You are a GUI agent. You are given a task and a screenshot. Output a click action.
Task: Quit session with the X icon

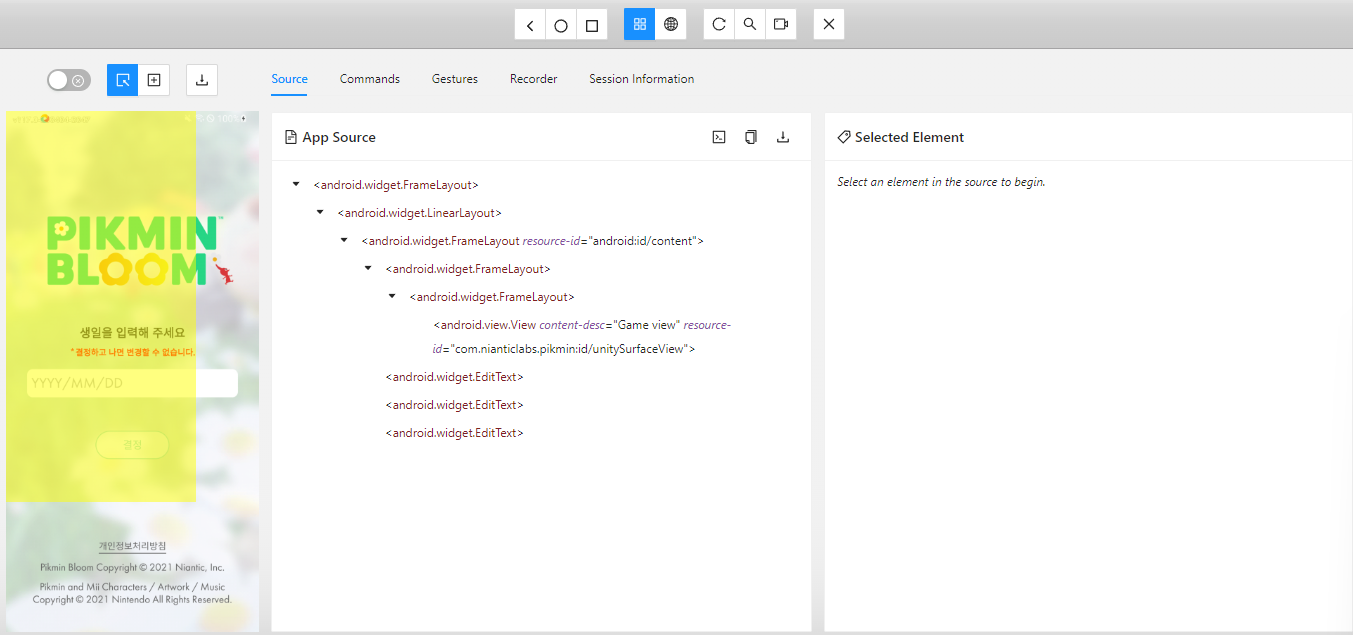pyautogui.click(x=829, y=25)
